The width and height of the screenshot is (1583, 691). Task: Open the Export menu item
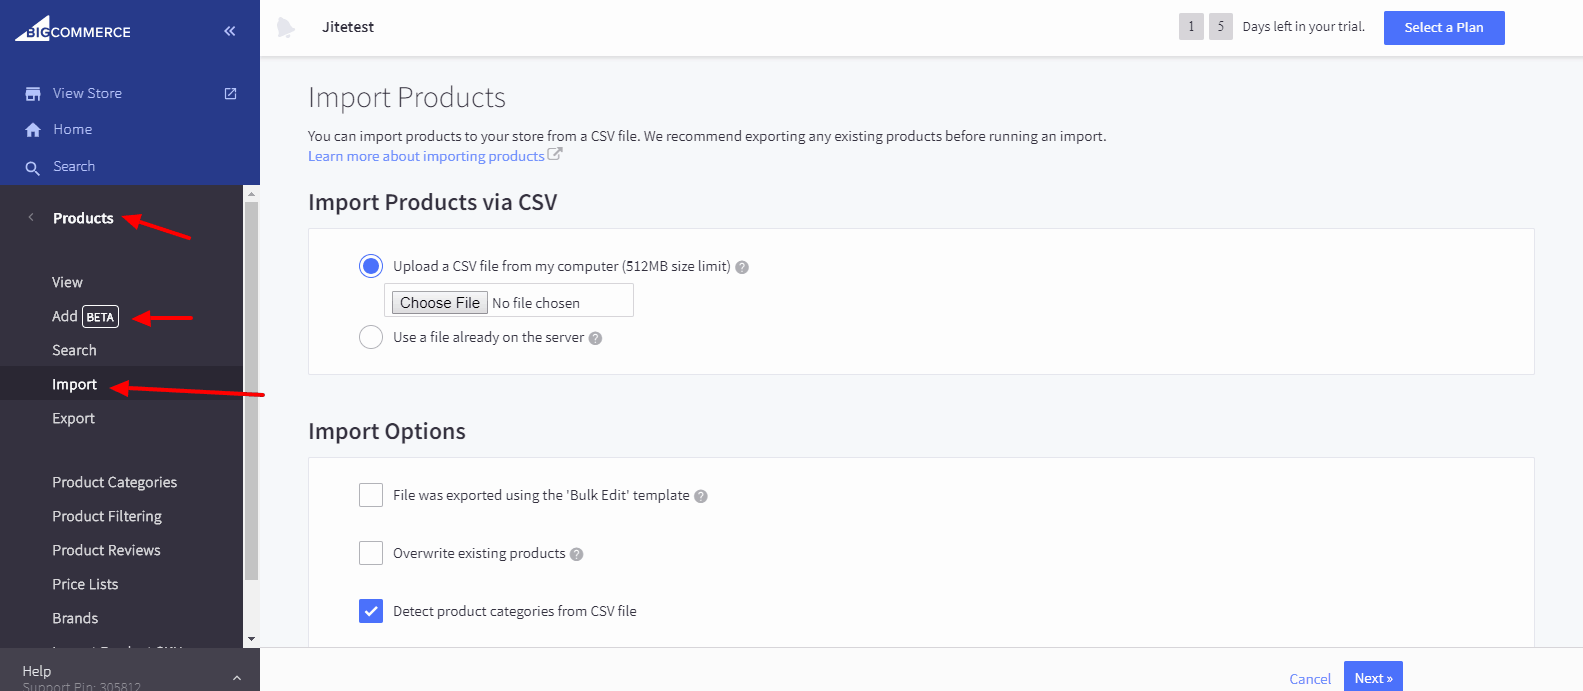pos(73,418)
